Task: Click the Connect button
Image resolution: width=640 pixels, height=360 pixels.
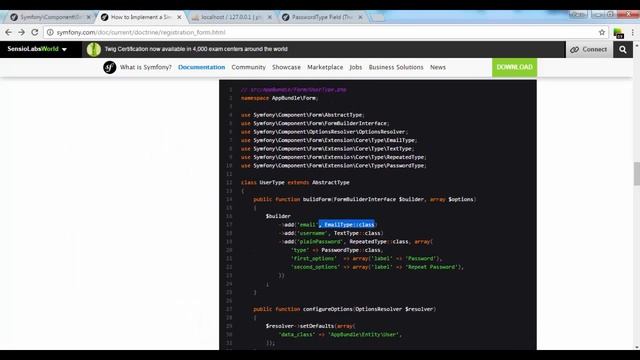Action: [x=589, y=49]
